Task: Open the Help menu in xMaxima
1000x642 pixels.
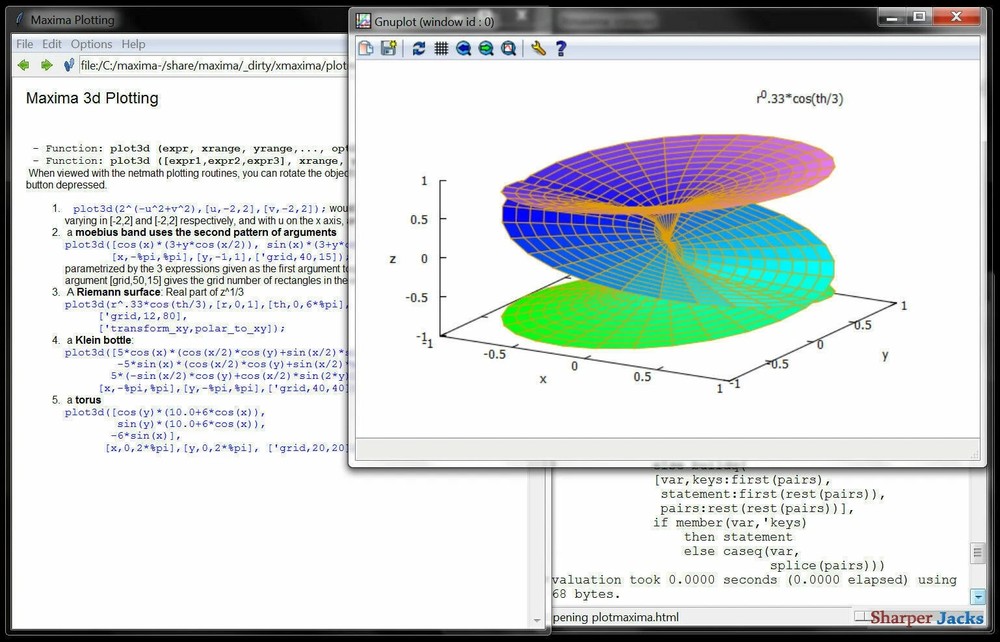Action: (133, 44)
